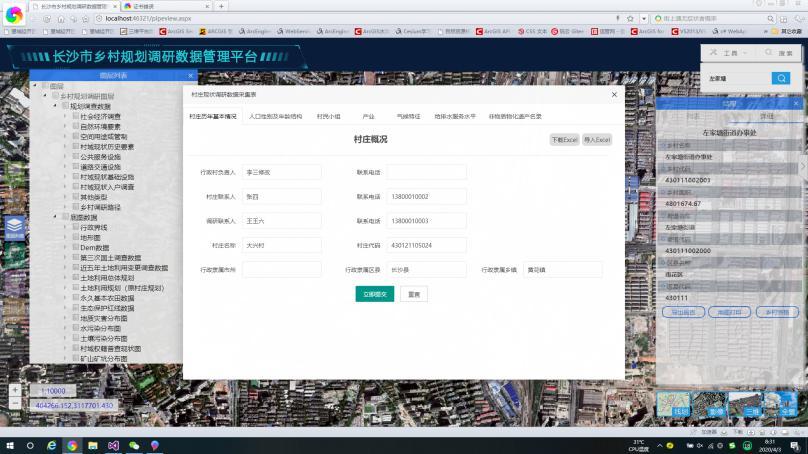Open the browser home page icon
This screenshot has width=808, height=454.
tap(61, 19)
